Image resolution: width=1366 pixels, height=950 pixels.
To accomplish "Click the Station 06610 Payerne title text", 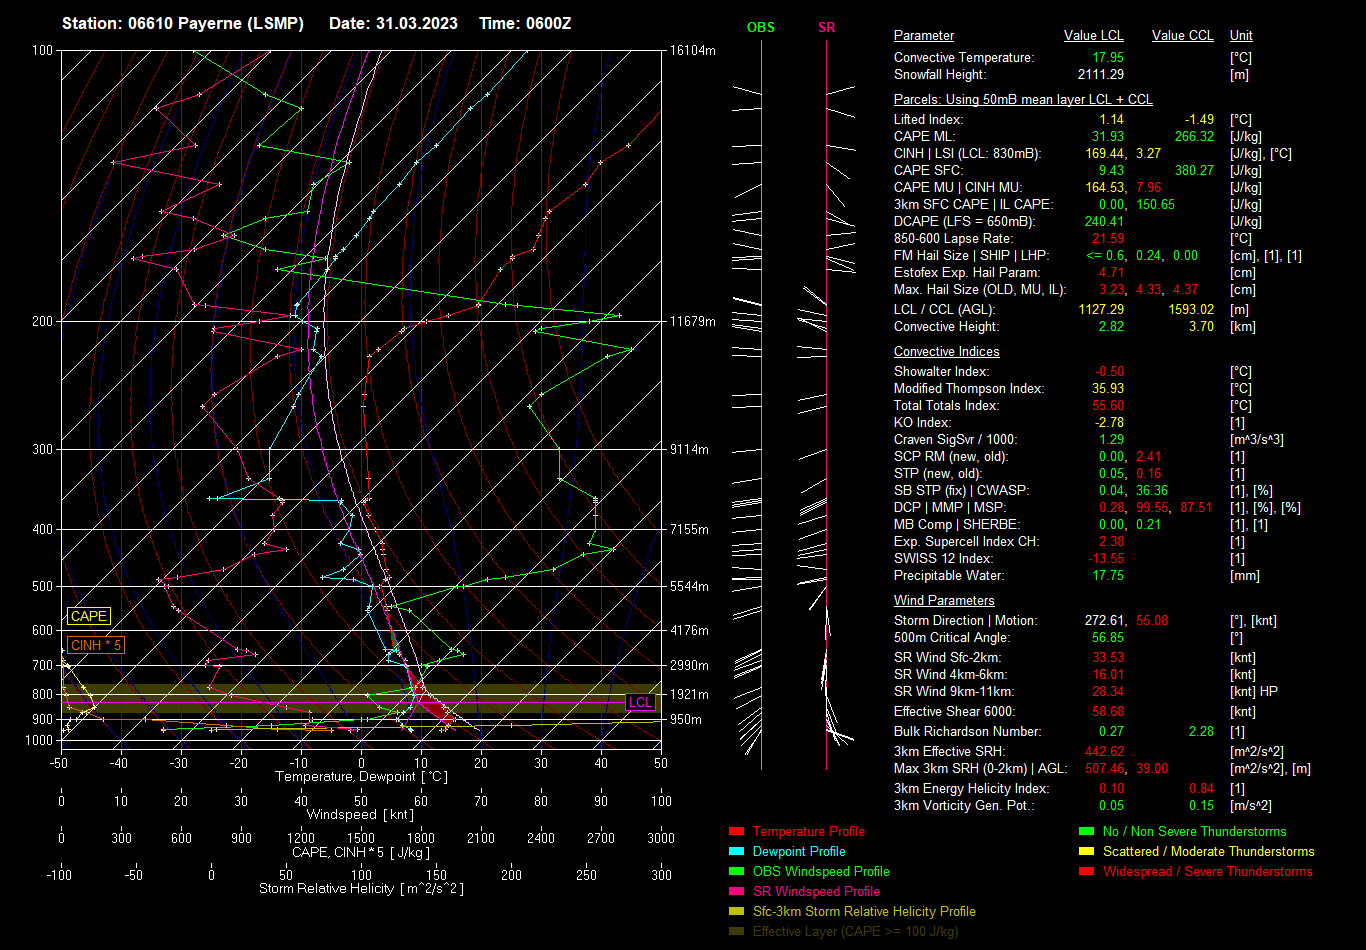I will coord(183,23).
